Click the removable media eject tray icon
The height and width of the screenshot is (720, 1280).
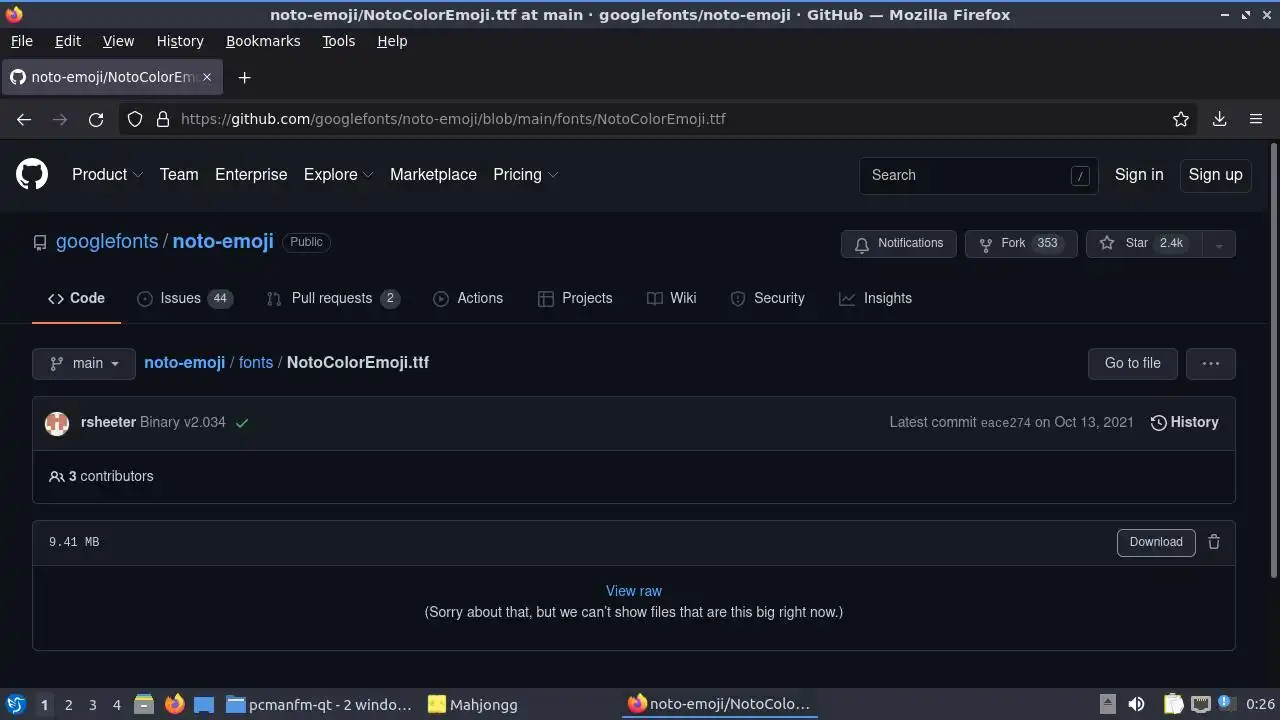(1107, 704)
